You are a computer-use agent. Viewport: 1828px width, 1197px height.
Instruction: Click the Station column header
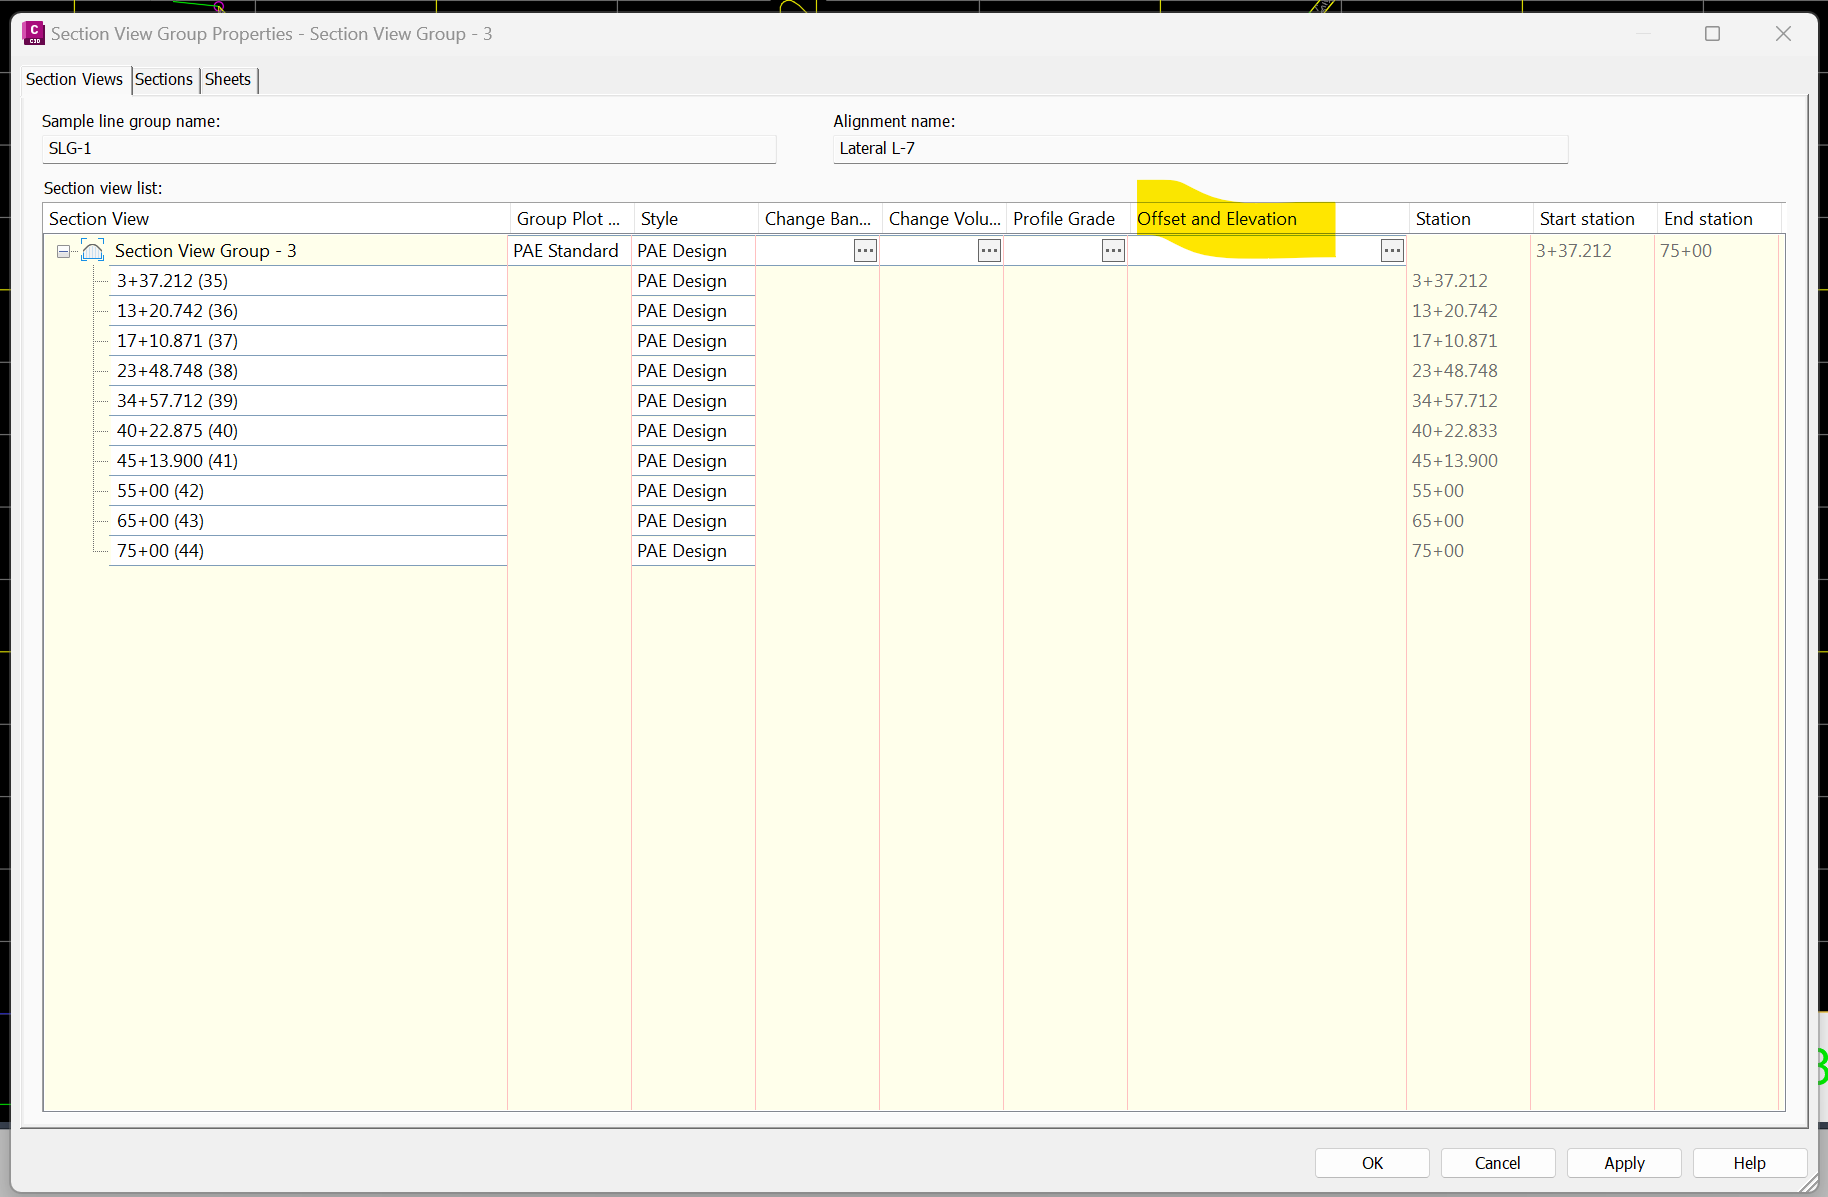1443,218
